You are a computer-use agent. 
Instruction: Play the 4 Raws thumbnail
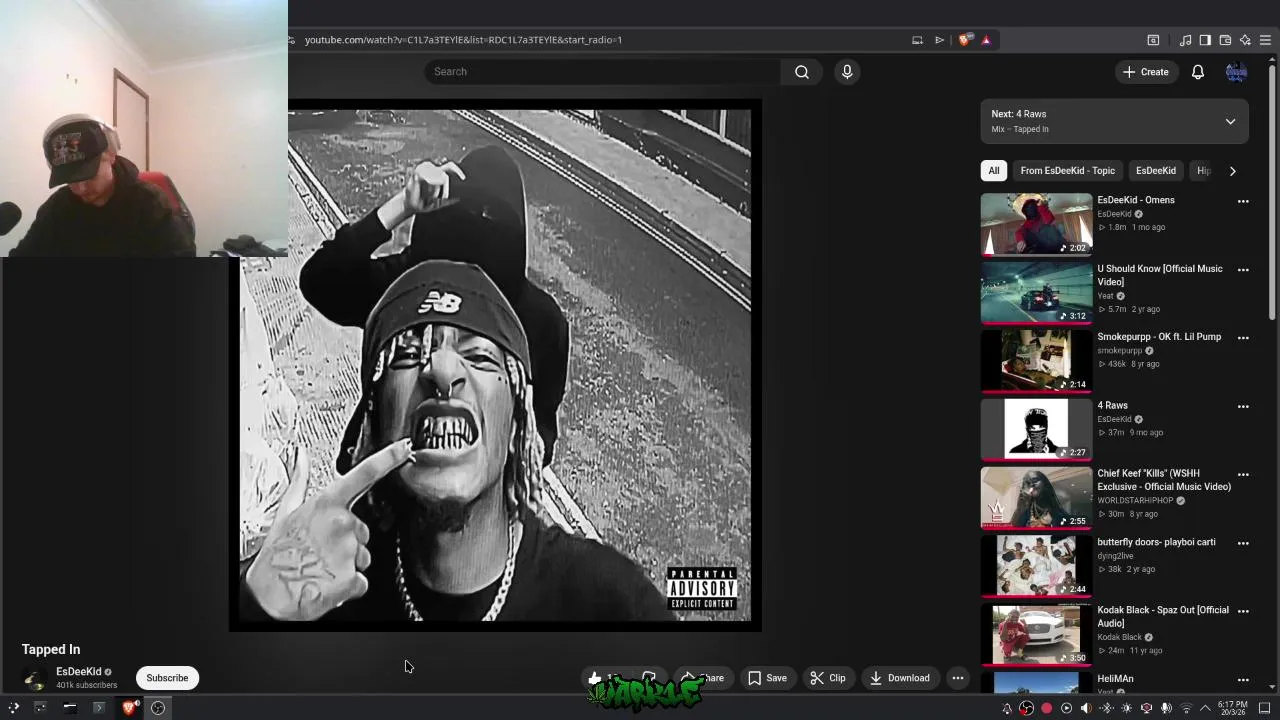1036,430
